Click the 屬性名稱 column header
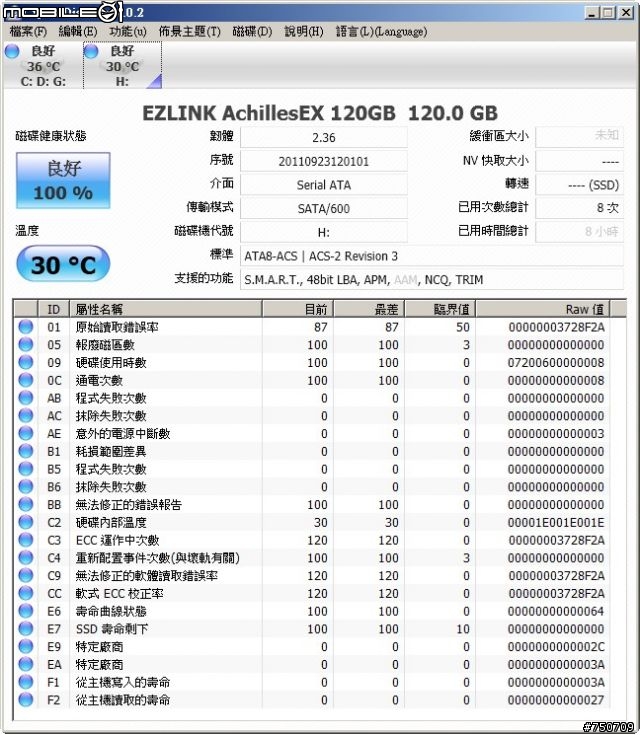Screen dimensions: 640x735 (x=166, y=309)
